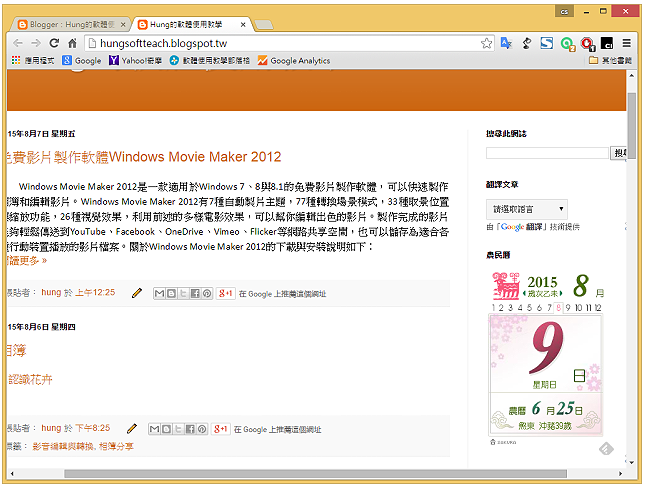Screen dimensions: 648x490
Task: Open the Yahoo bookmark
Action: (x=135, y=61)
